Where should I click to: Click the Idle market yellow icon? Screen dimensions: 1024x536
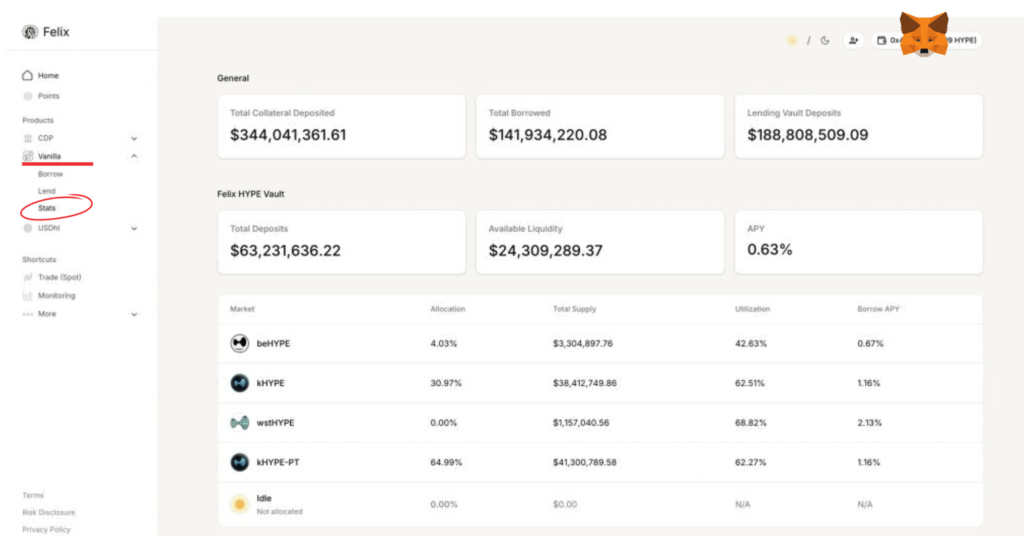pos(239,504)
